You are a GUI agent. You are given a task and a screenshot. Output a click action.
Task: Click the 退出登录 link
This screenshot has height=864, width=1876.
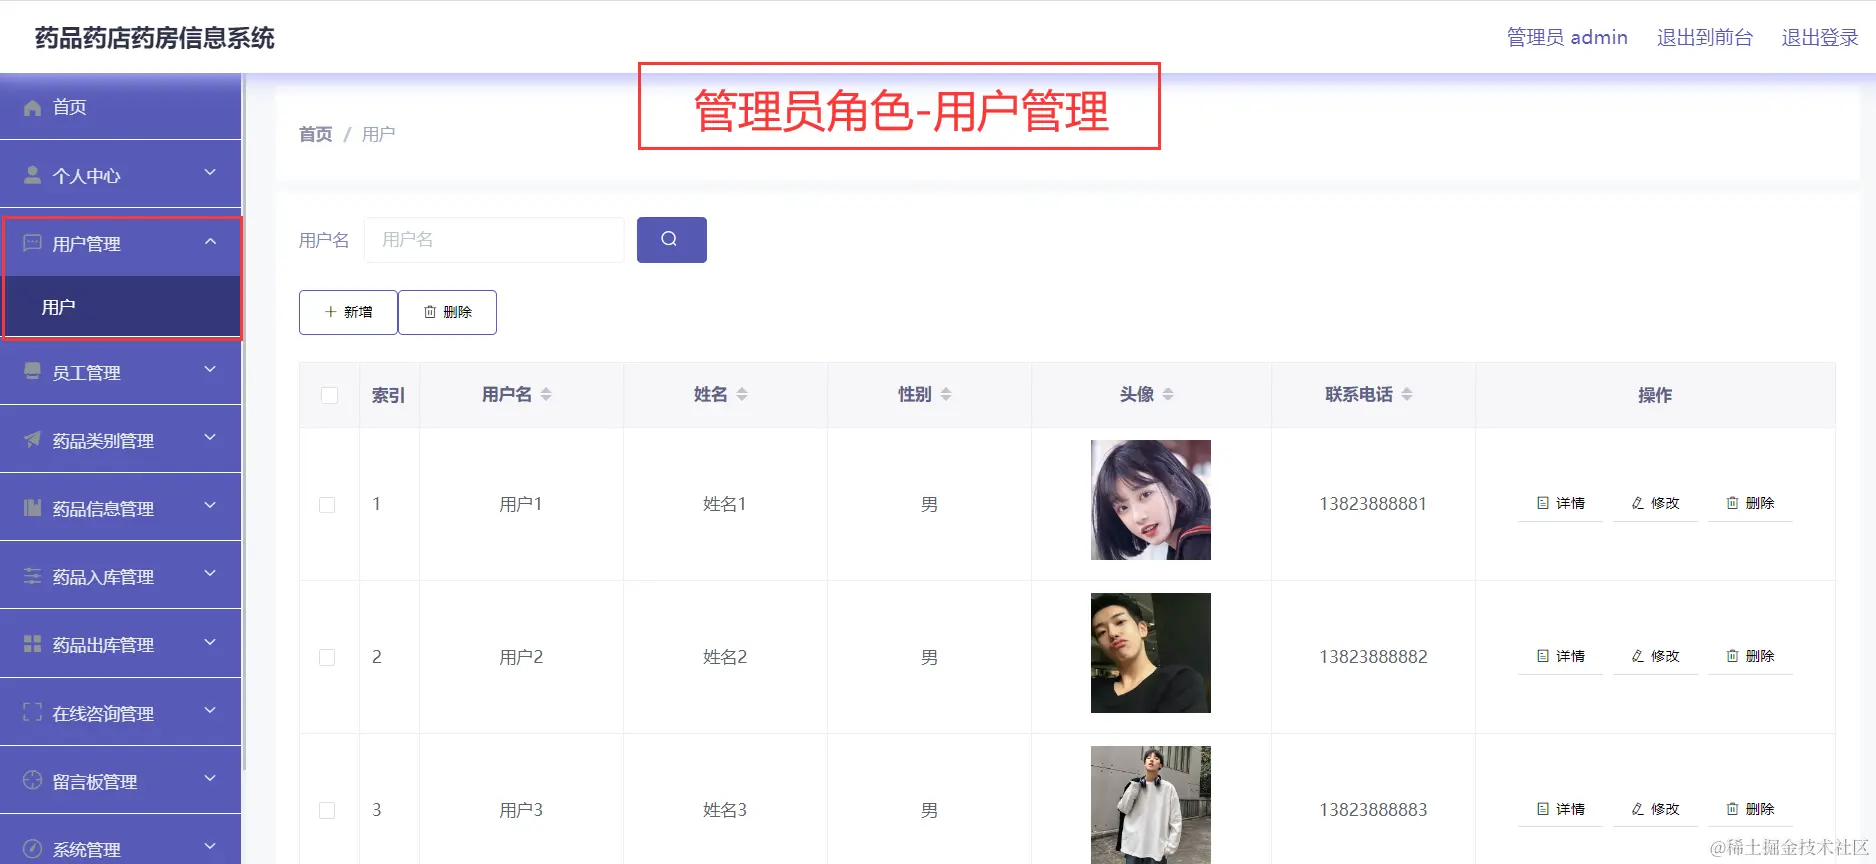[x=1819, y=37]
